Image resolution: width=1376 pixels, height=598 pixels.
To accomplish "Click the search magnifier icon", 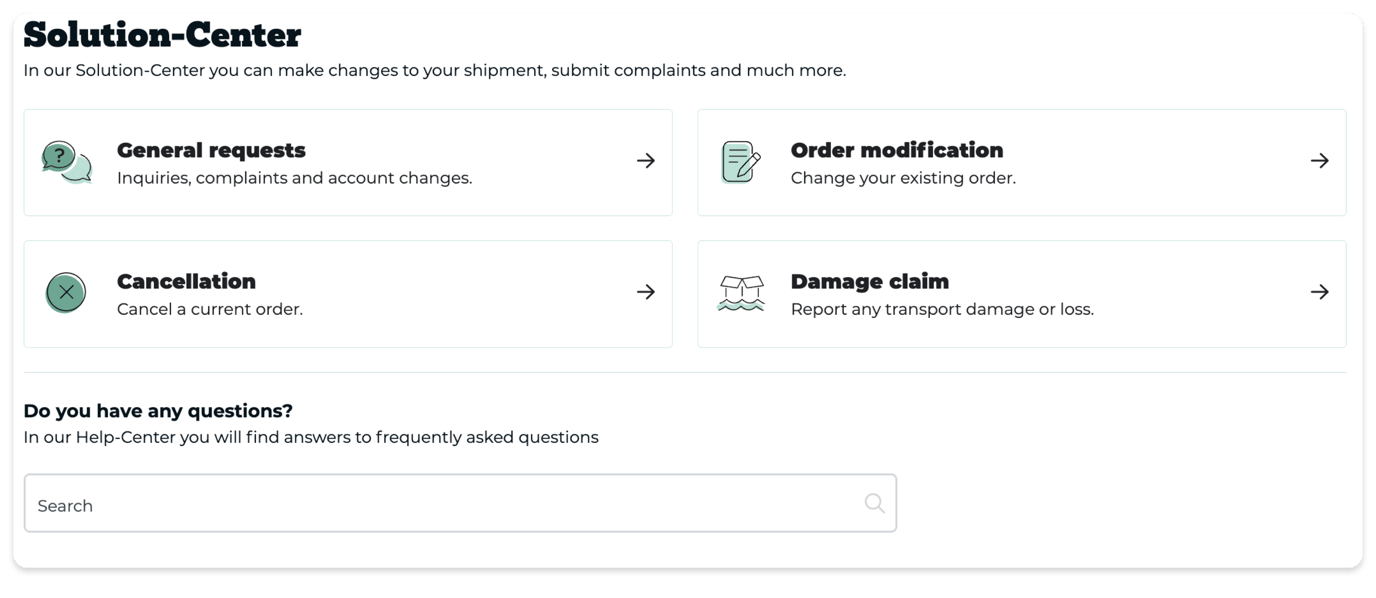I will click(873, 502).
